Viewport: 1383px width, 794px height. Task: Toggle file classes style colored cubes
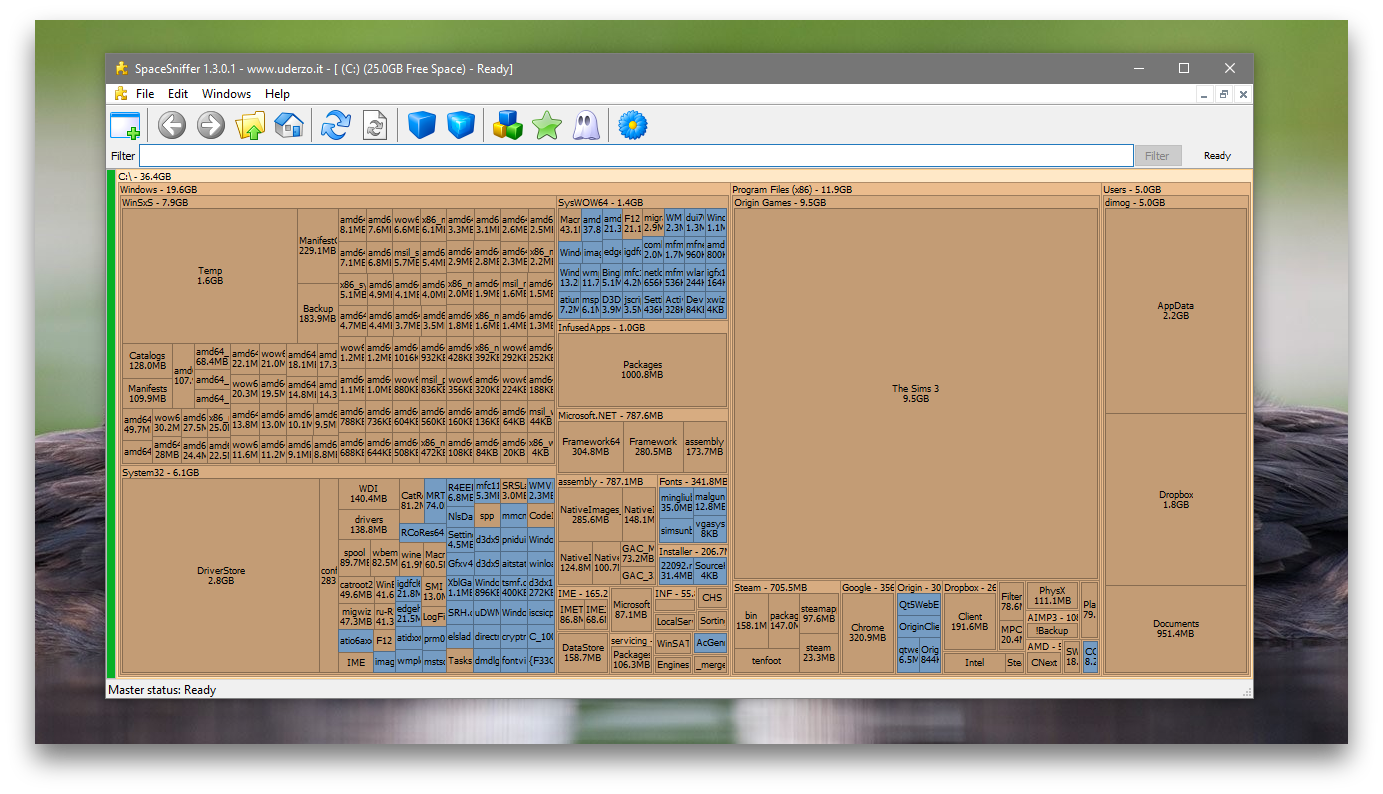pos(508,125)
